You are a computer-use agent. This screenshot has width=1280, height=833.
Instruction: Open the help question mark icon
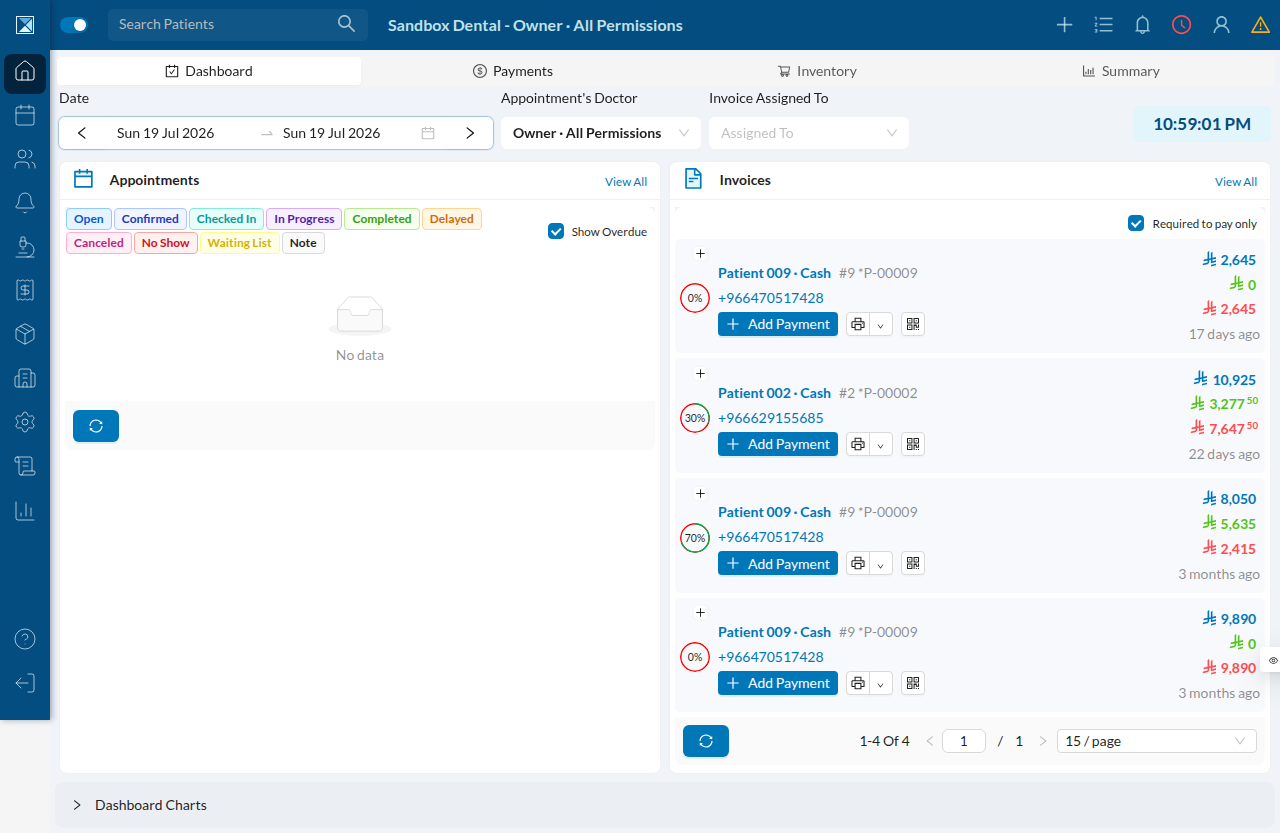[25, 639]
